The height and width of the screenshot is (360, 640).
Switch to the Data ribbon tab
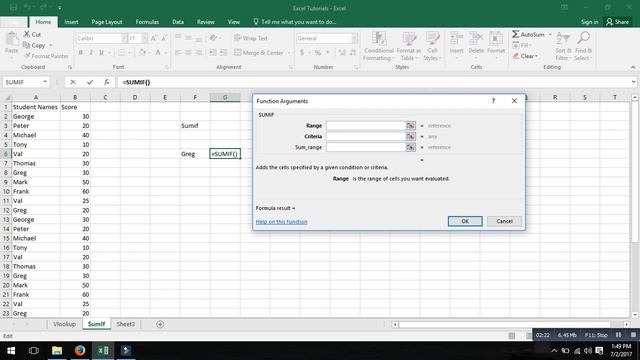point(178,22)
